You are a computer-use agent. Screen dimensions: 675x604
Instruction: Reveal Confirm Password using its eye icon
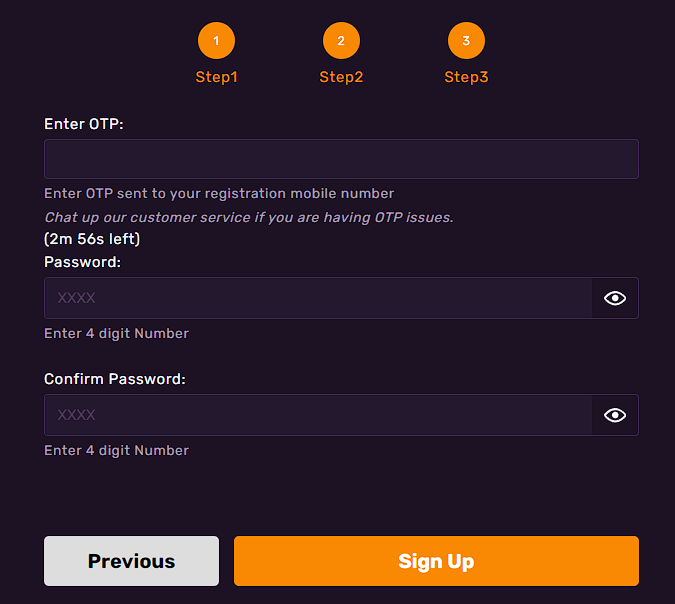pyautogui.click(x=615, y=415)
